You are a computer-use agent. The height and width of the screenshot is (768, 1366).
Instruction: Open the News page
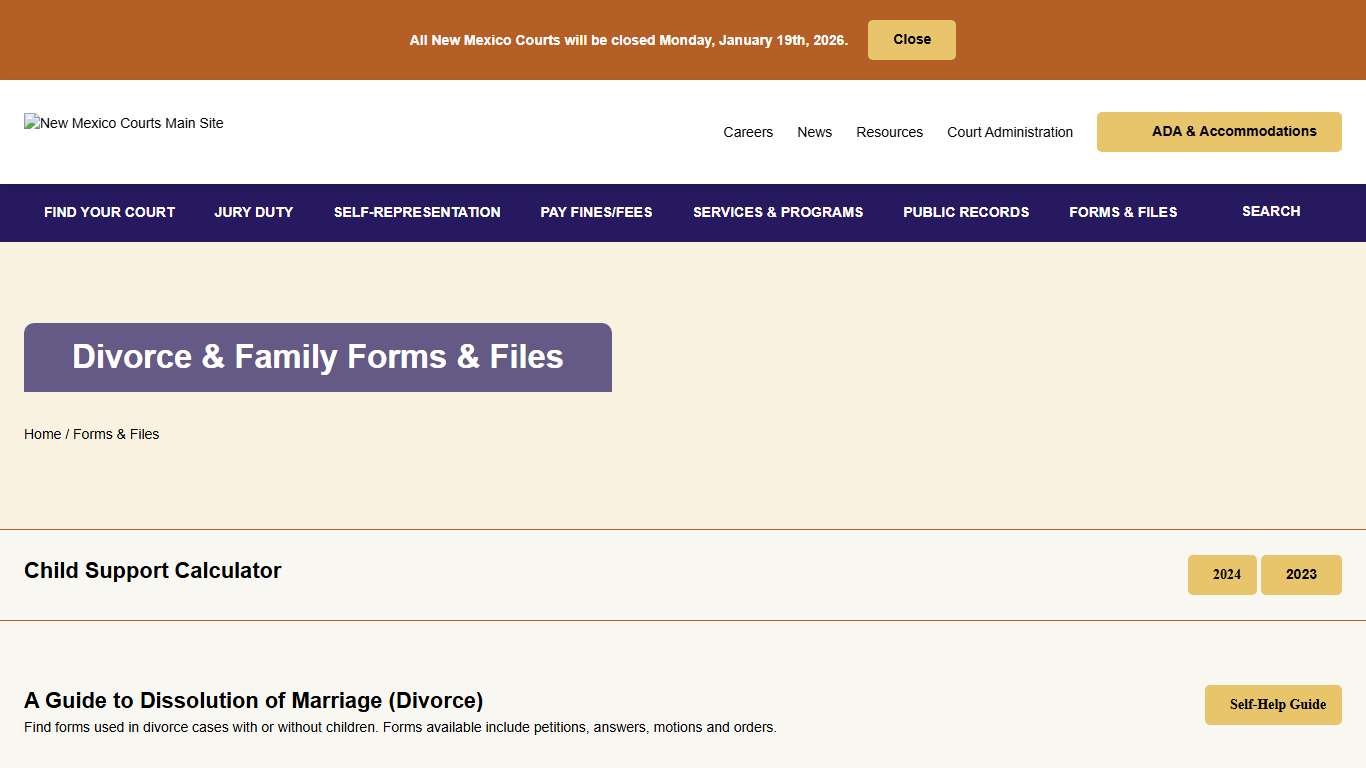point(814,131)
